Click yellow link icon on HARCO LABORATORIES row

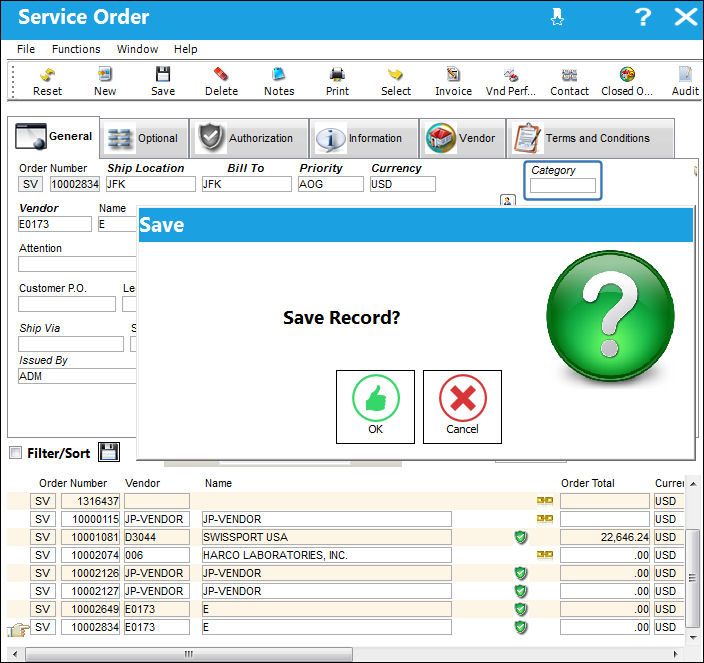[x=545, y=554]
